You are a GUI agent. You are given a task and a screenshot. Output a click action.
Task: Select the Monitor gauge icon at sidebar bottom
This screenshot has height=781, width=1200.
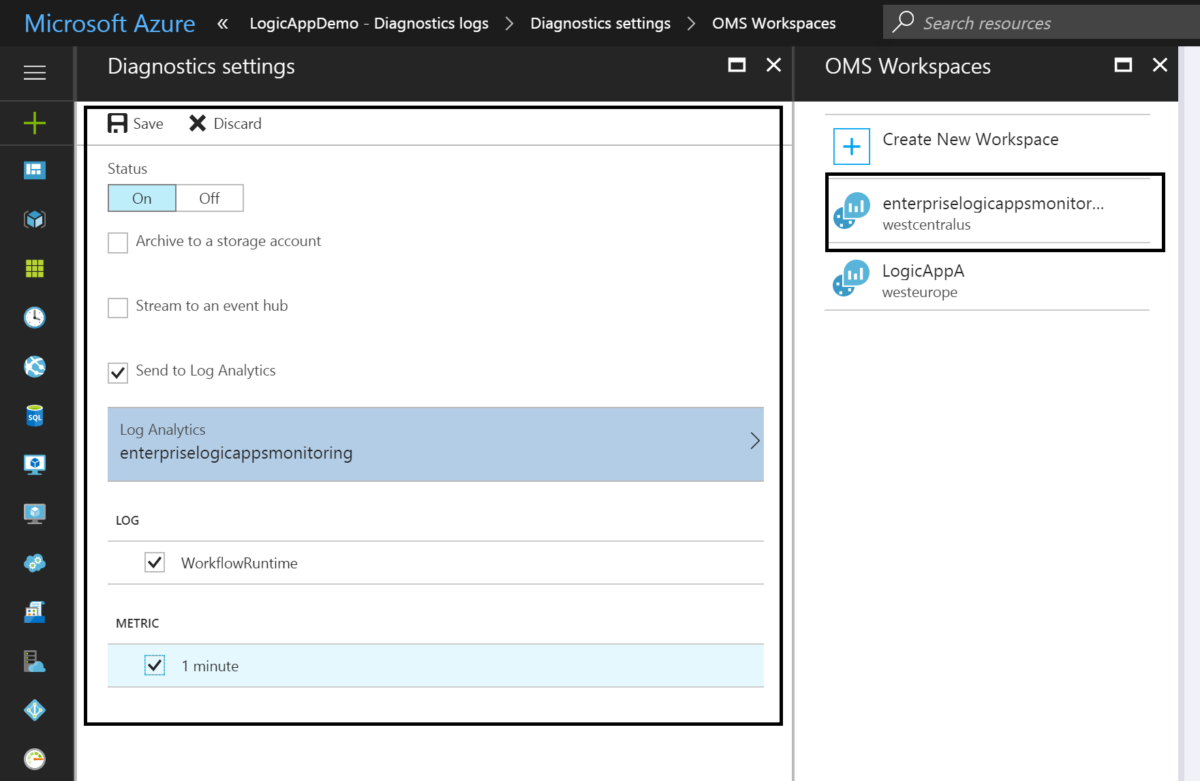36,759
